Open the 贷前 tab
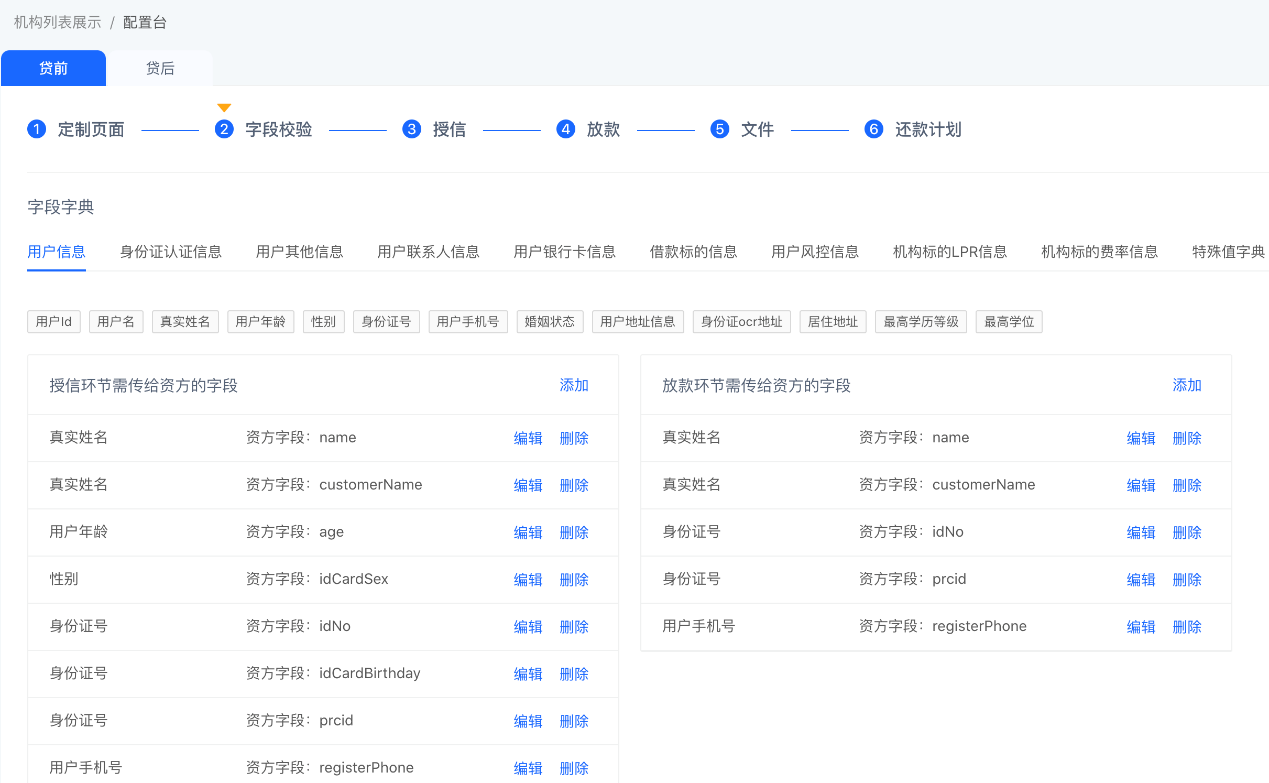Image resolution: width=1269 pixels, height=783 pixels. (53, 68)
